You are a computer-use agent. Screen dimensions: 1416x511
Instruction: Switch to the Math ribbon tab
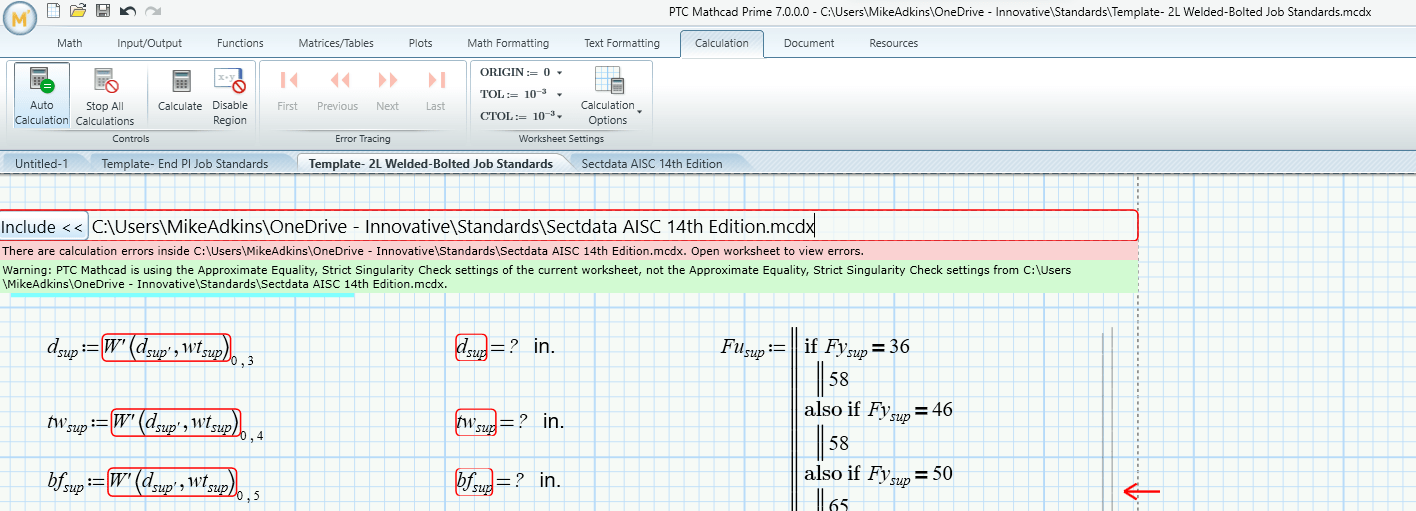pyautogui.click(x=70, y=43)
